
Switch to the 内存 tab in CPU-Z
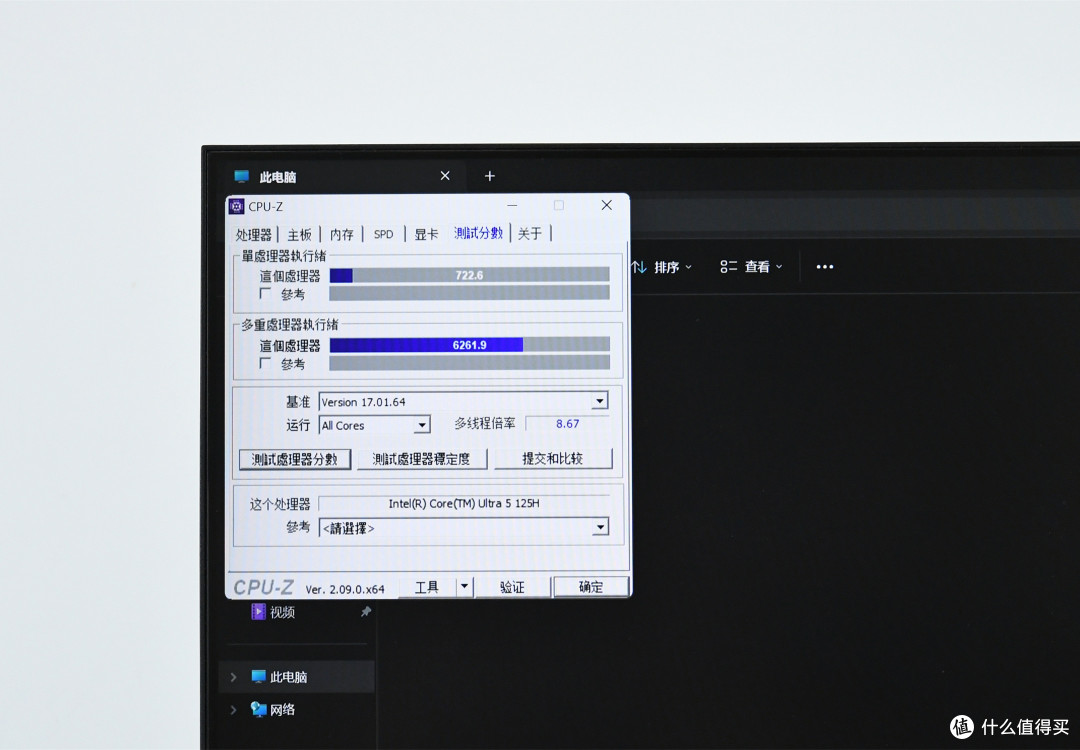click(342, 235)
